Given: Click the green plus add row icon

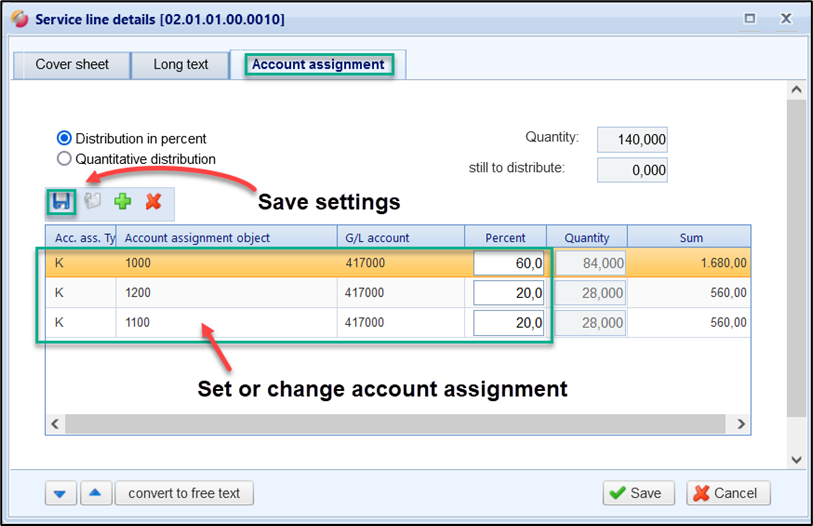Looking at the screenshot, I should pyautogui.click(x=123, y=202).
